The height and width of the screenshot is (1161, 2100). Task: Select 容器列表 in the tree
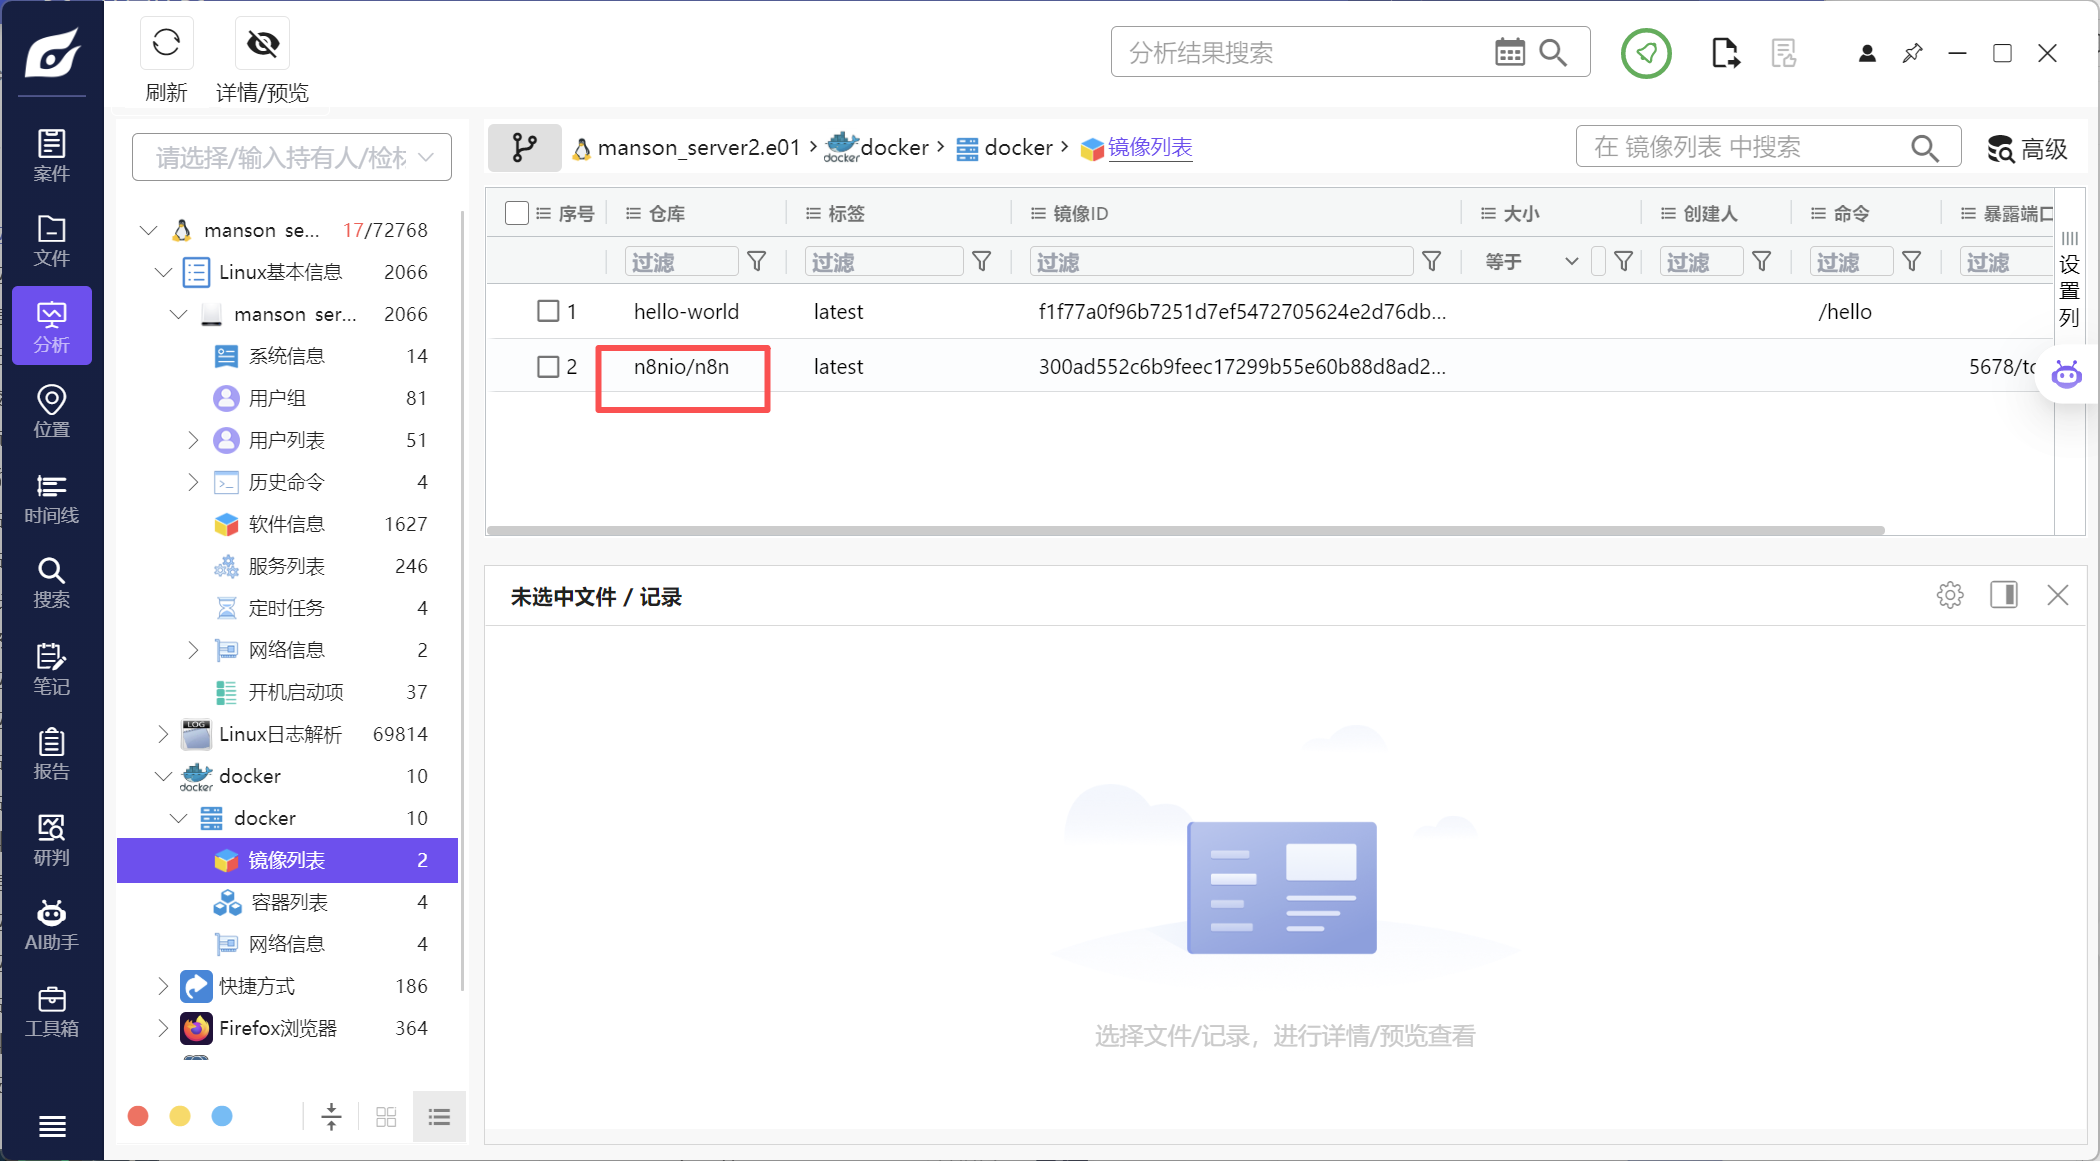pyautogui.click(x=289, y=902)
